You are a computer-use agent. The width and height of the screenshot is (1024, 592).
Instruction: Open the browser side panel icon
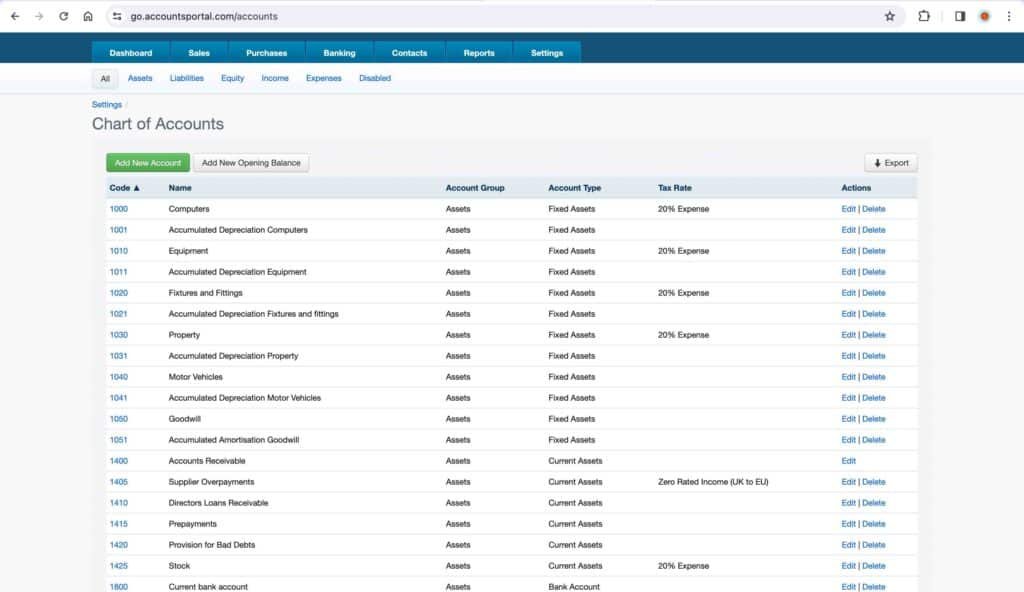[959, 16]
